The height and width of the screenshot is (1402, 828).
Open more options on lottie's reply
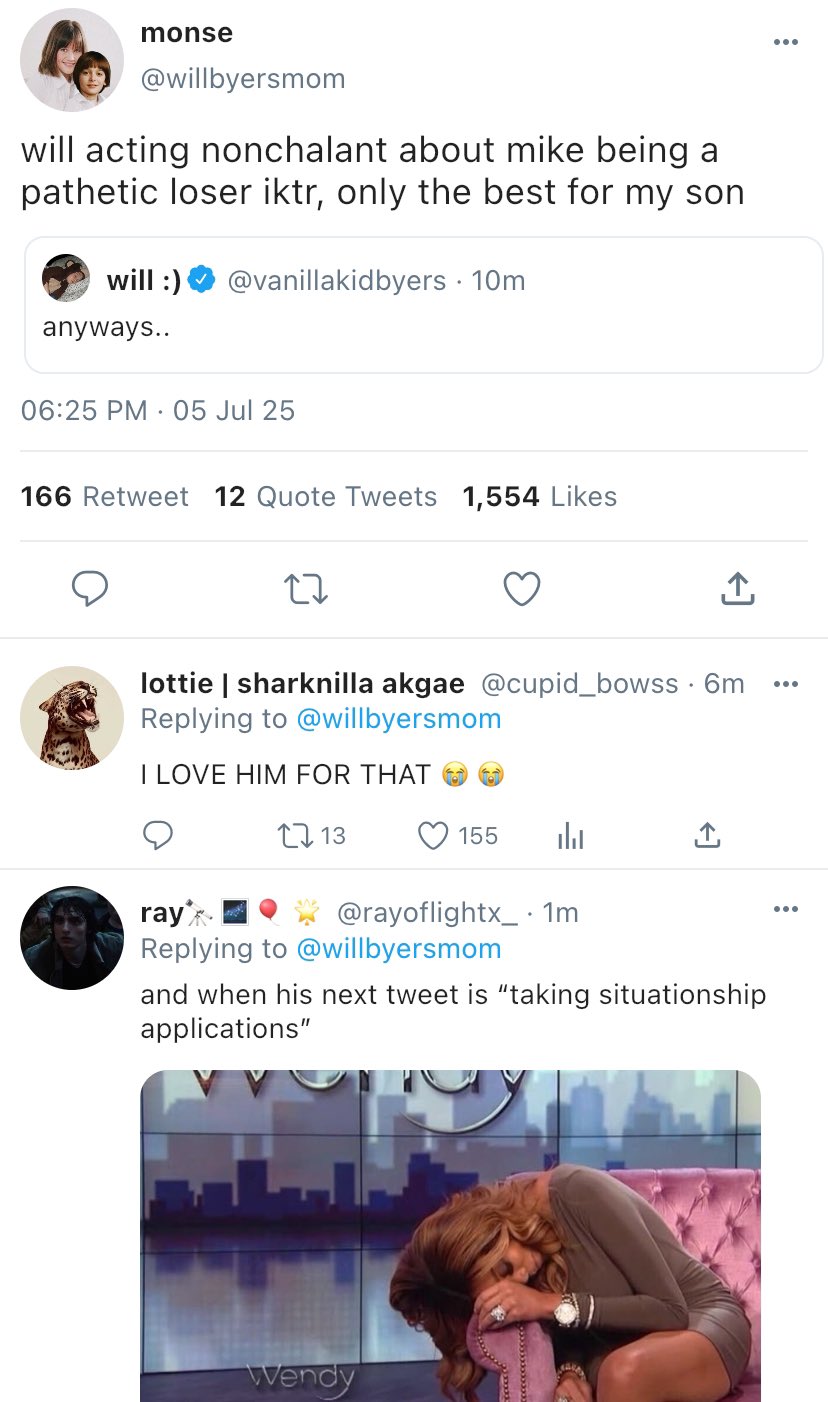(x=786, y=684)
